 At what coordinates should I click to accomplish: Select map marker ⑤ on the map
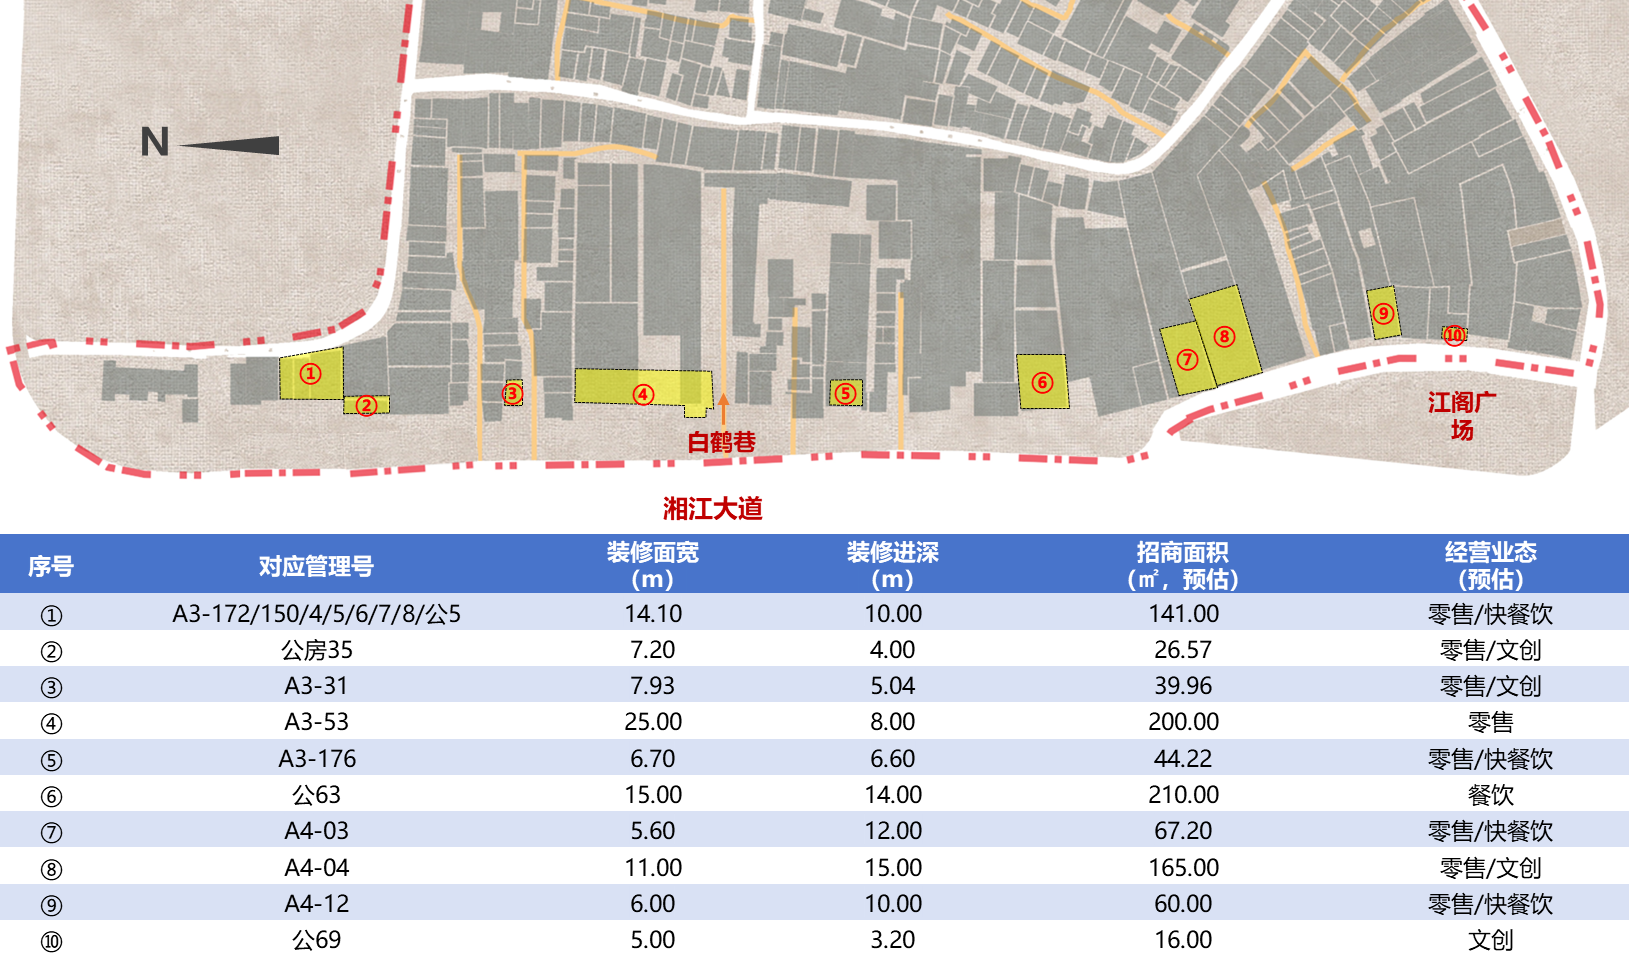pos(845,393)
